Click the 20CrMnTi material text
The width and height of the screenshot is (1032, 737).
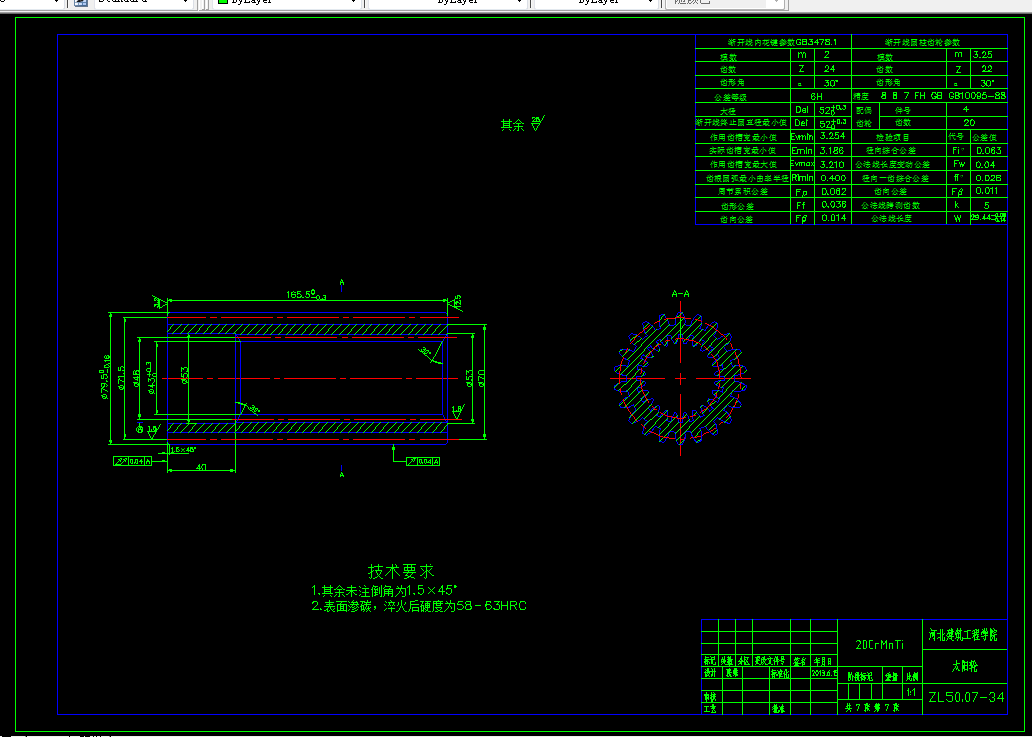[879, 645]
